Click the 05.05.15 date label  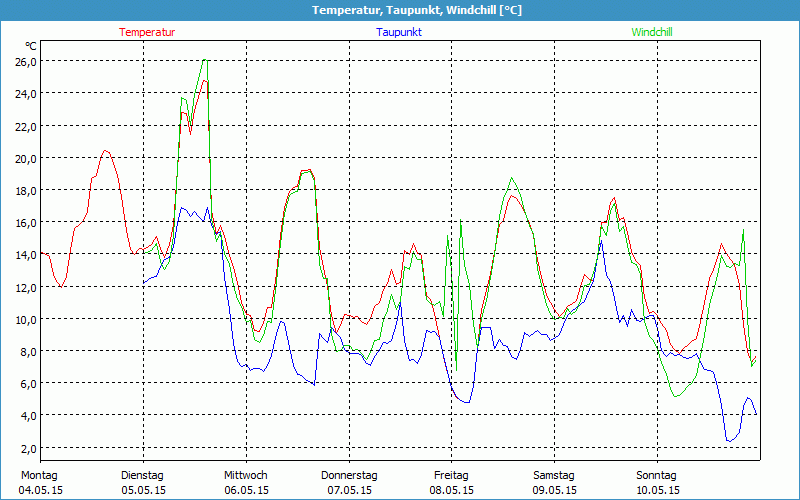coord(143,490)
